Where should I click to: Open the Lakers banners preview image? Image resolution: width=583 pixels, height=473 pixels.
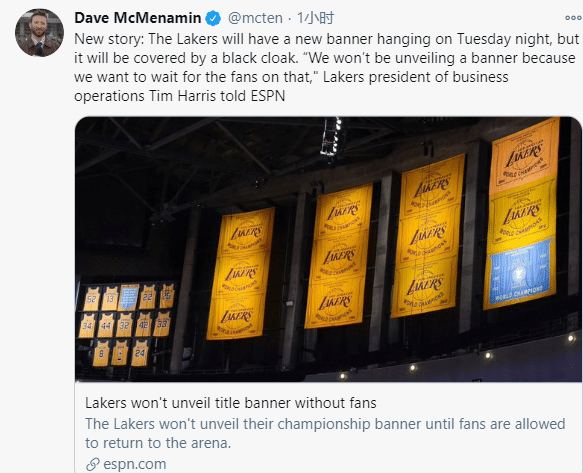tap(328, 249)
